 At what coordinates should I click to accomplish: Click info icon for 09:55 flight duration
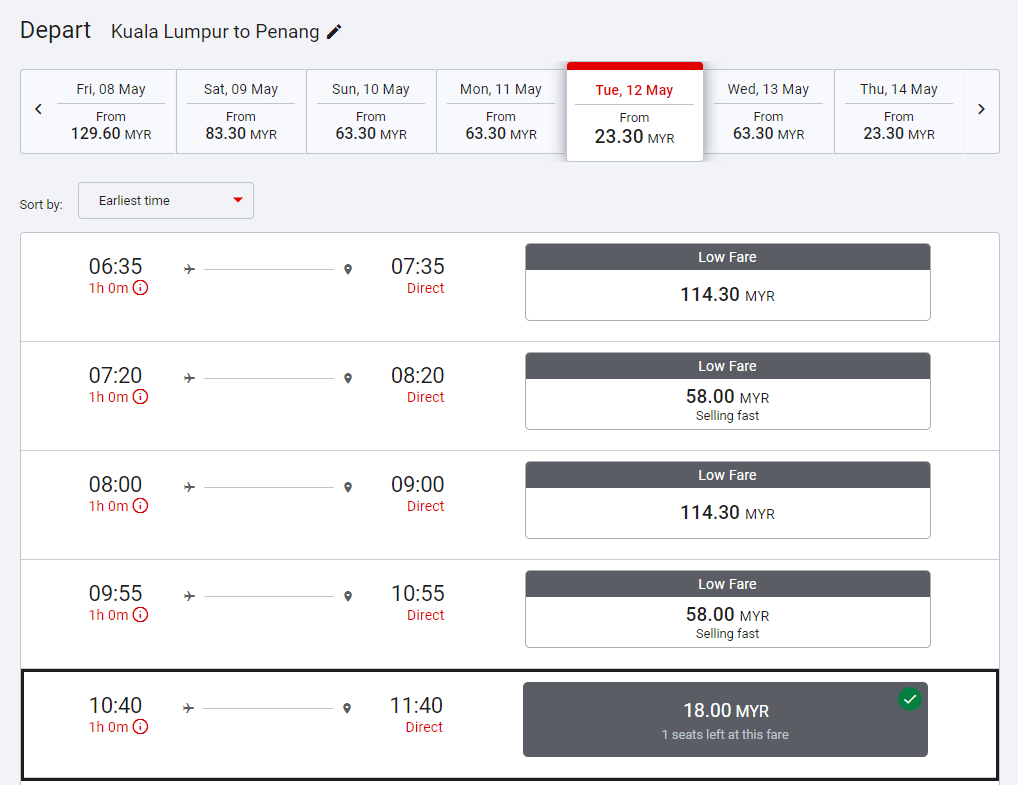(x=141, y=615)
